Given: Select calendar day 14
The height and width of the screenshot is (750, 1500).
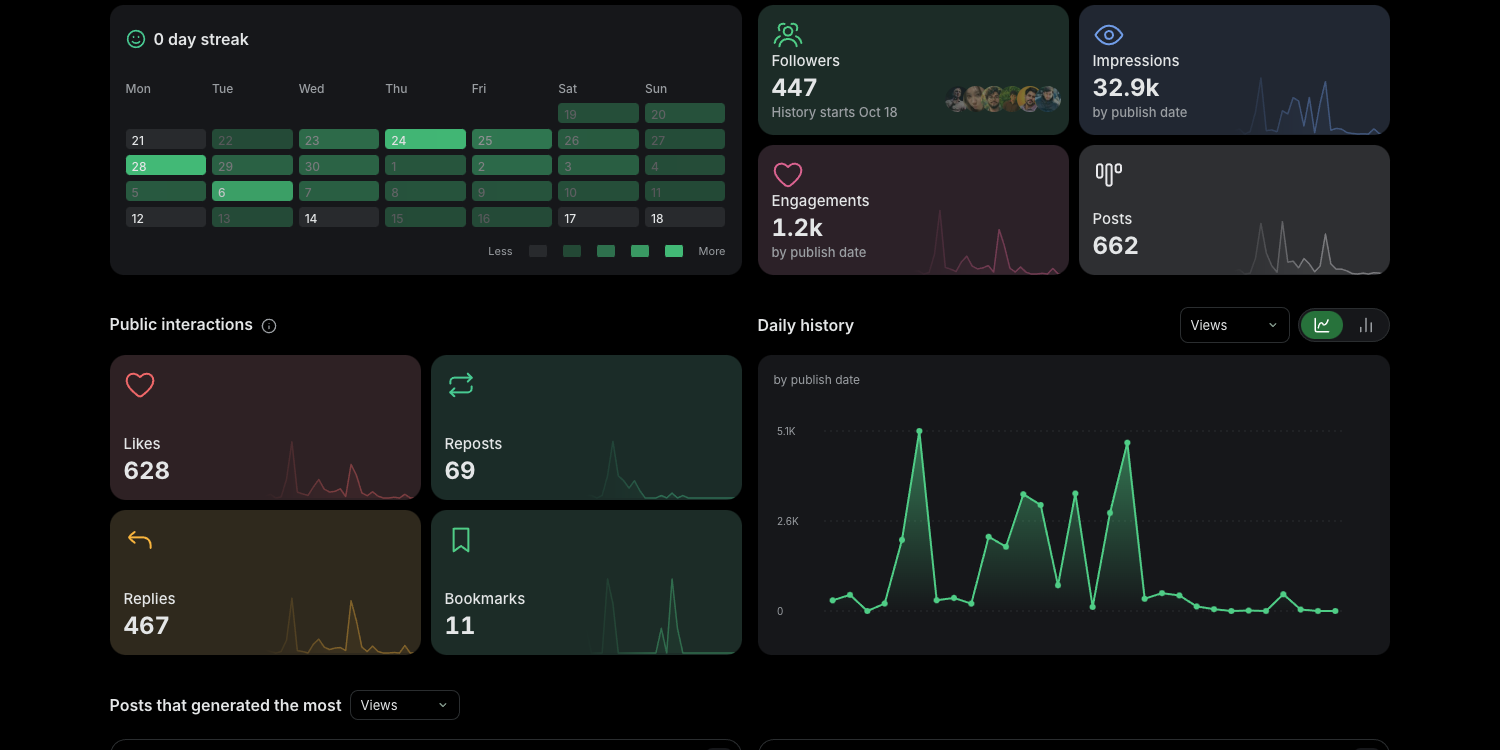Looking at the screenshot, I should pyautogui.click(x=339, y=217).
